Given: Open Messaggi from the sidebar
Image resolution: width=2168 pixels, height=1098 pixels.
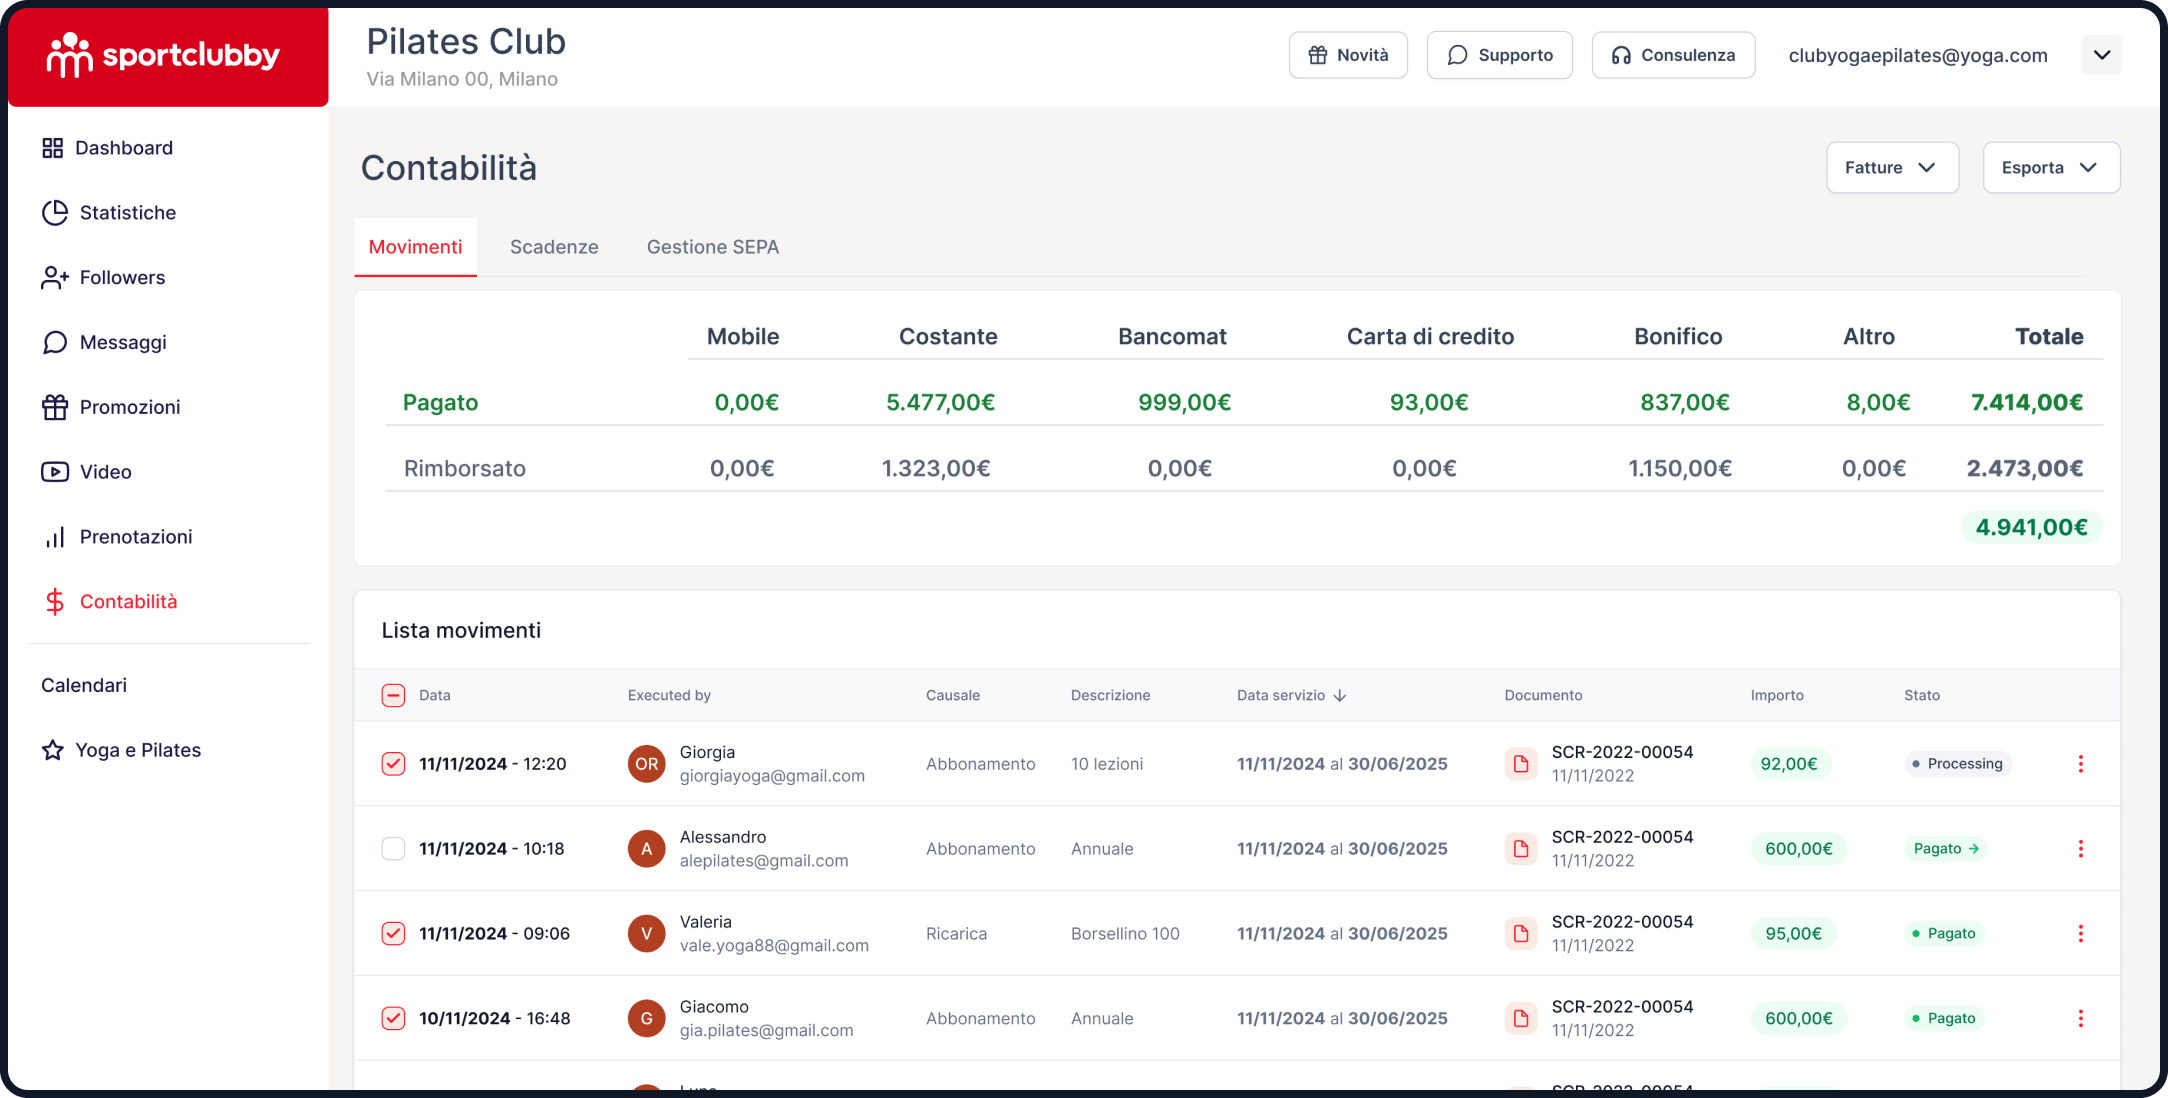Looking at the screenshot, I should [x=122, y=342].
